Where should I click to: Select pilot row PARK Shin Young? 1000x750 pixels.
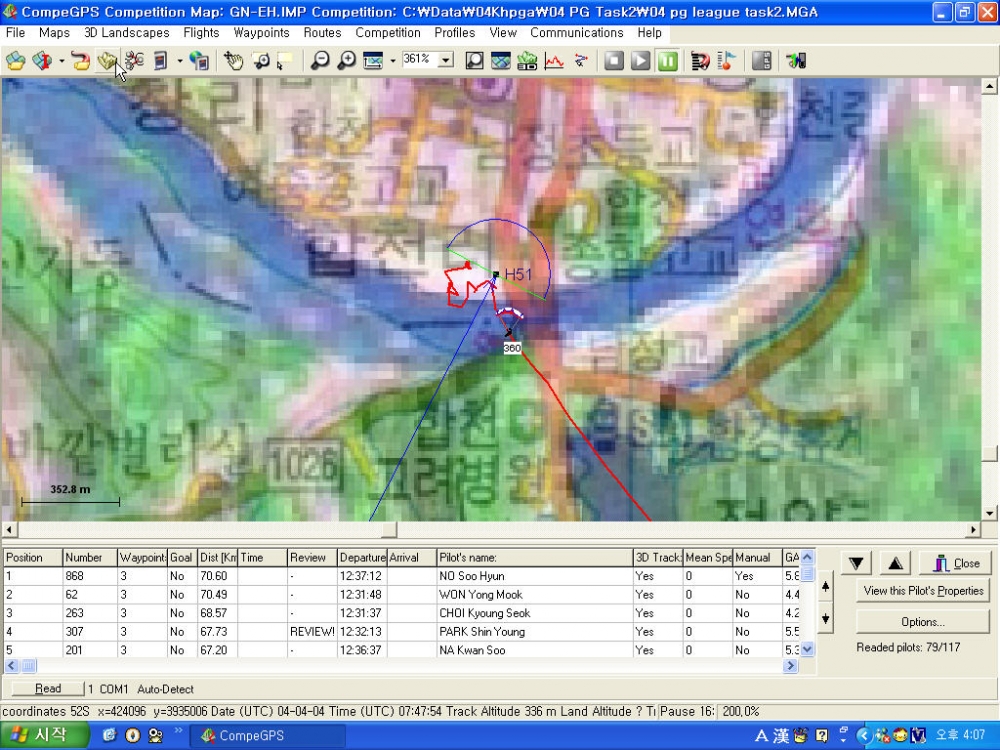pyautogui.click(x=402, y=631)
